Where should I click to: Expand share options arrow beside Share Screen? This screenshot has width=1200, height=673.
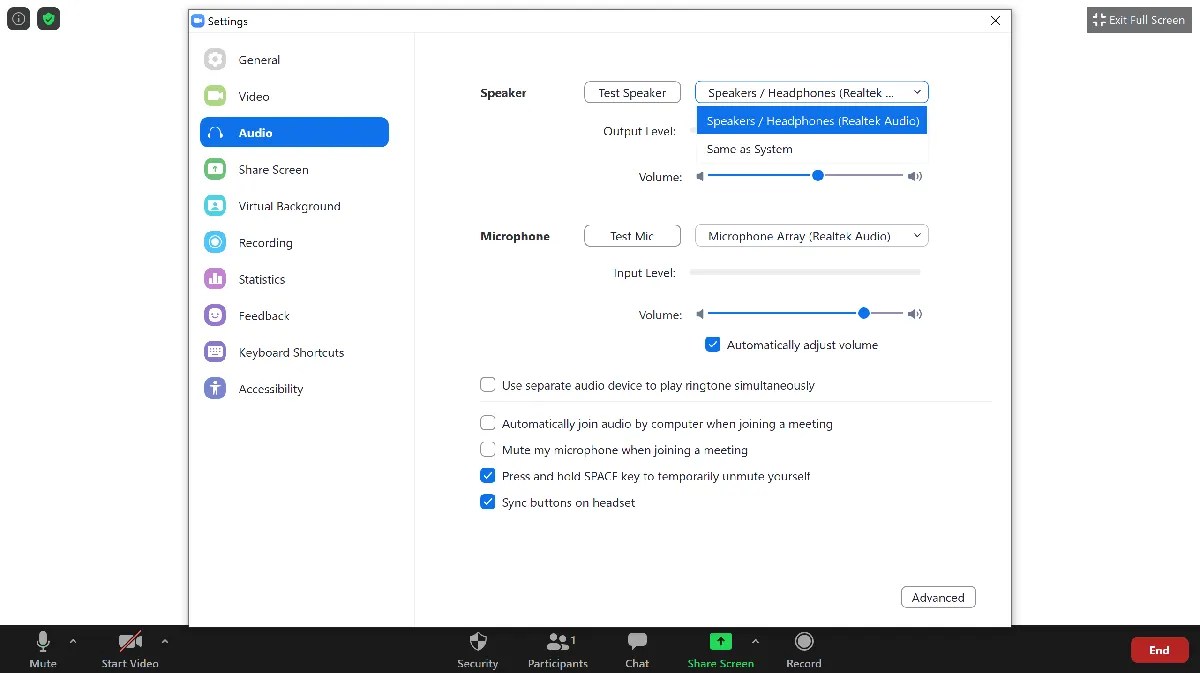pos(755,641)
